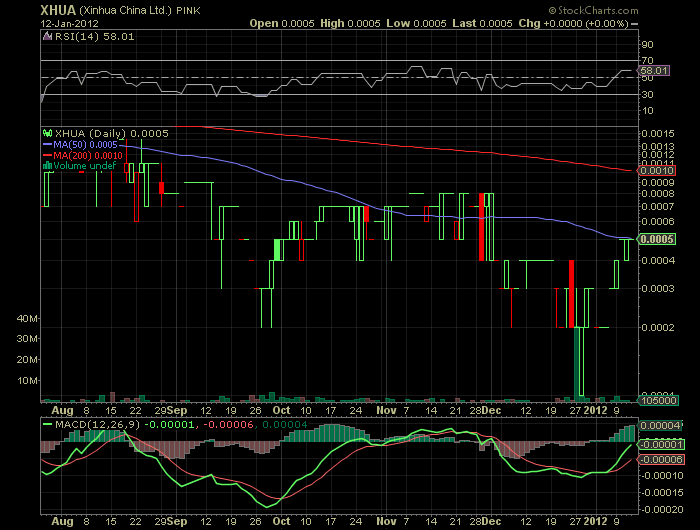The height and width of the screenshot is (530, 700).
Task: Click the PINK exchange label
Action: (x=188, y=11)
